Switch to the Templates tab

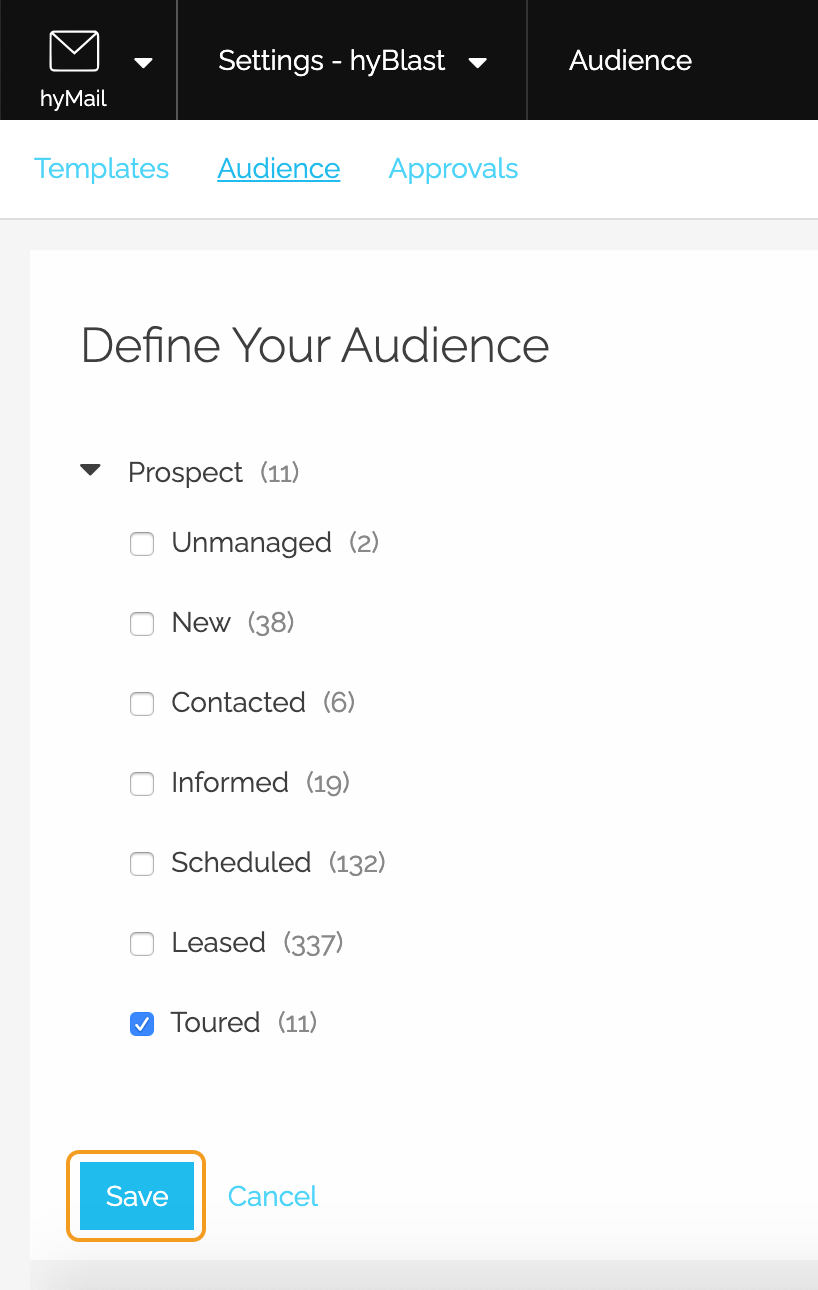coord(101,168)
